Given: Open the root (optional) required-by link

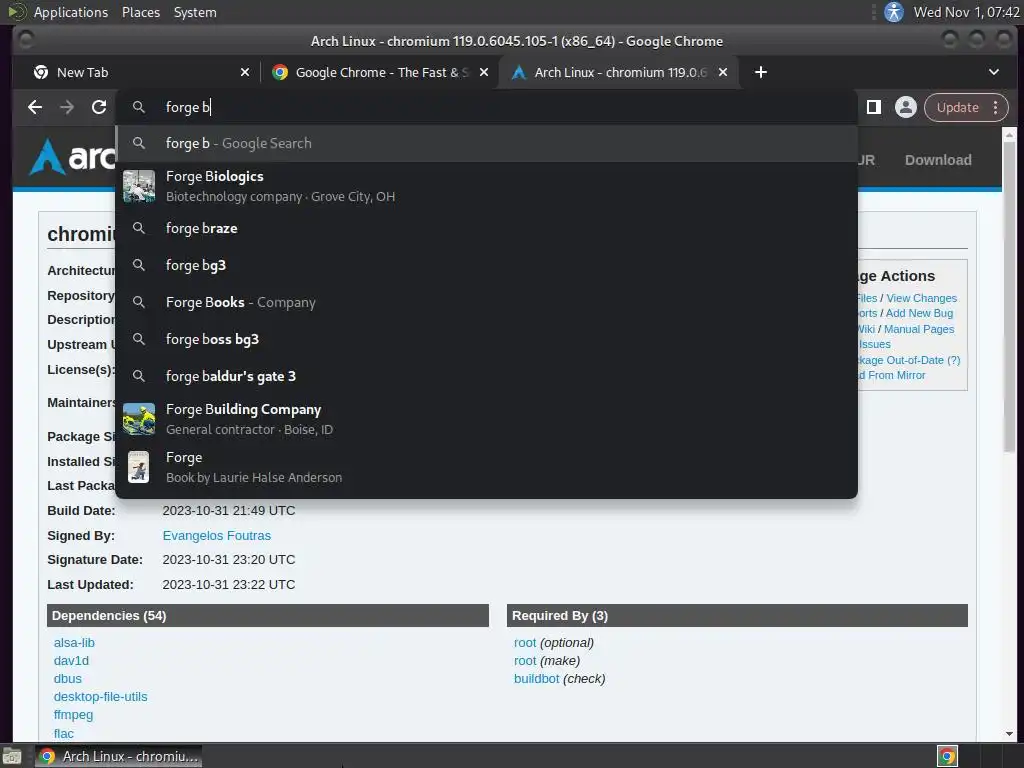Looking at the screenshot, I should coord(524,643).
